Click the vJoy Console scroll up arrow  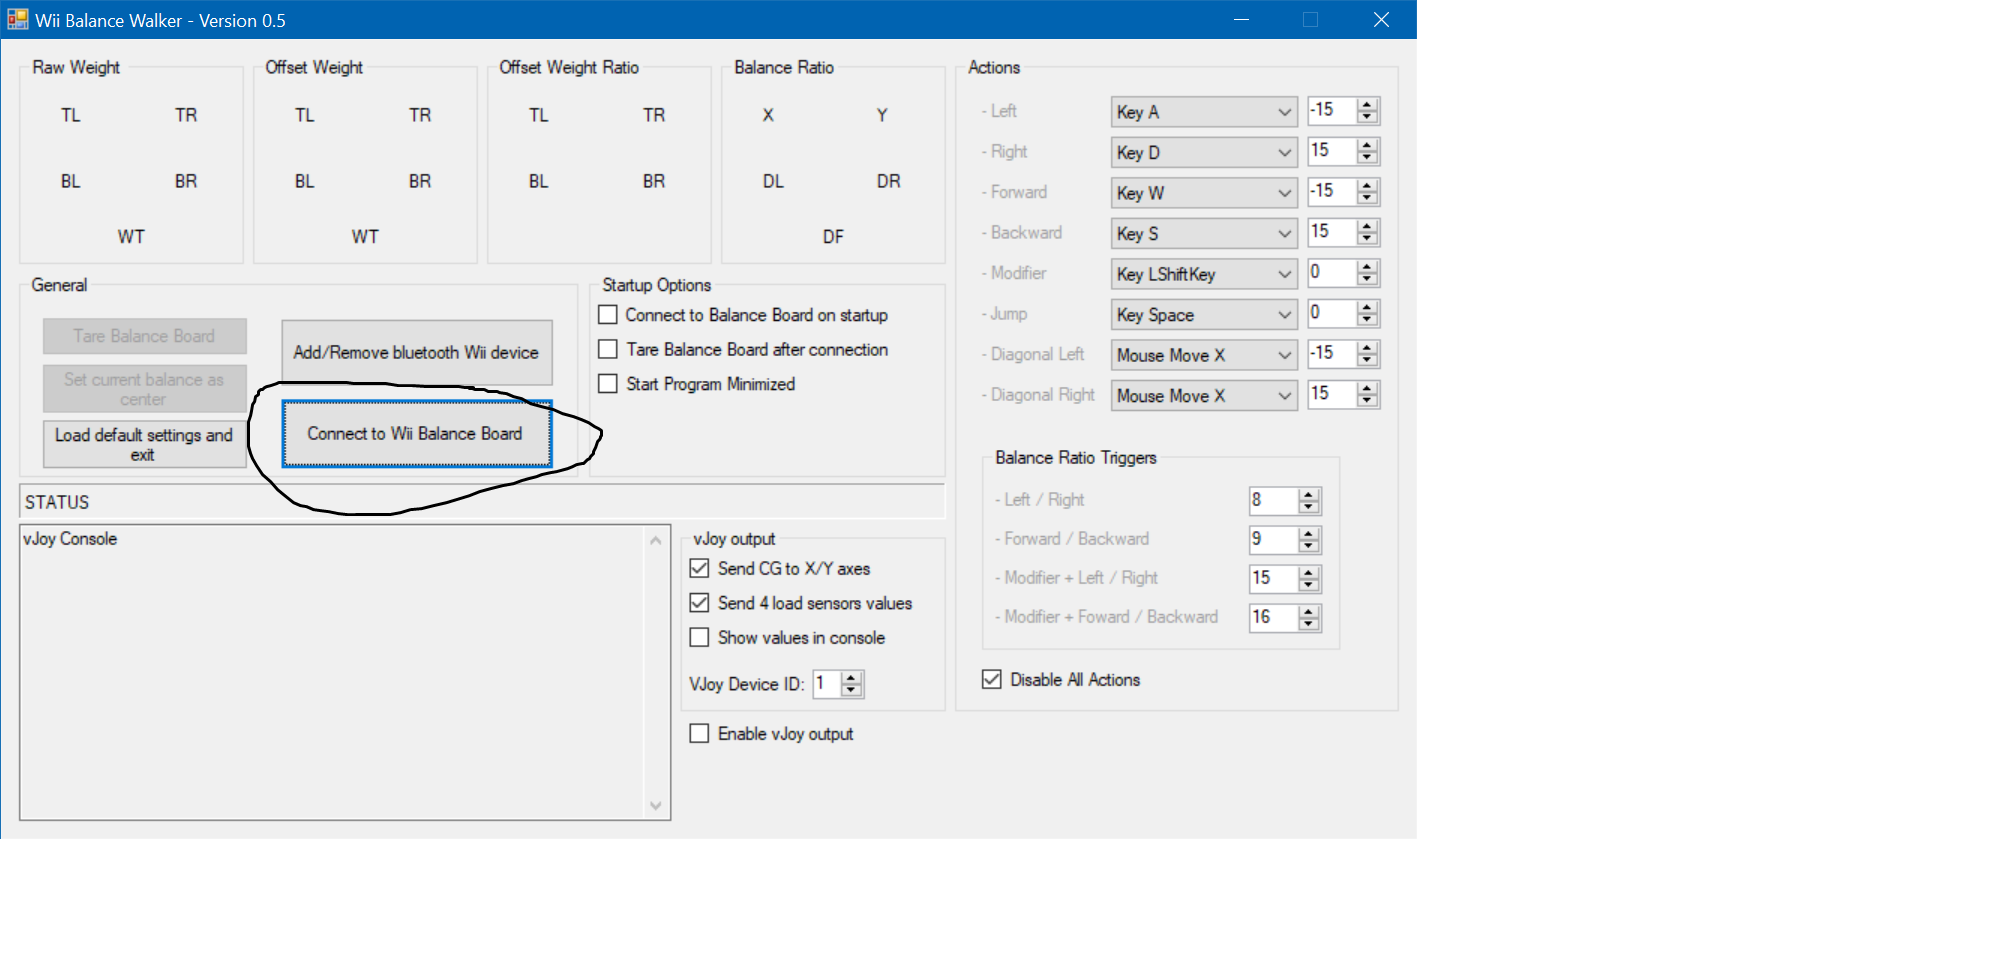coord(656,541)
